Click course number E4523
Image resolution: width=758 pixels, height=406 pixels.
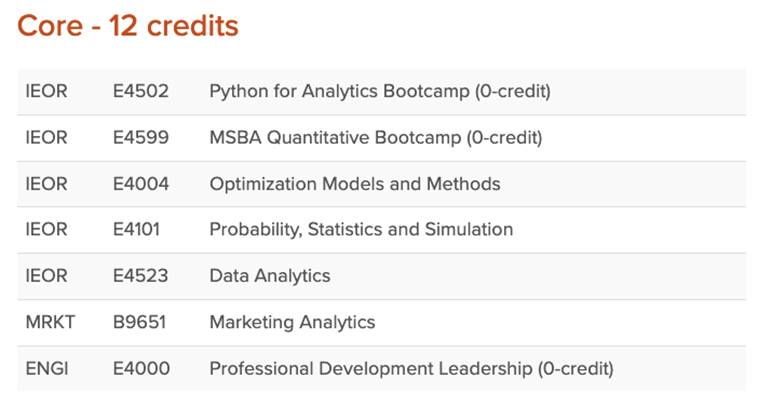pyautogui.click(x=140, y=276)
